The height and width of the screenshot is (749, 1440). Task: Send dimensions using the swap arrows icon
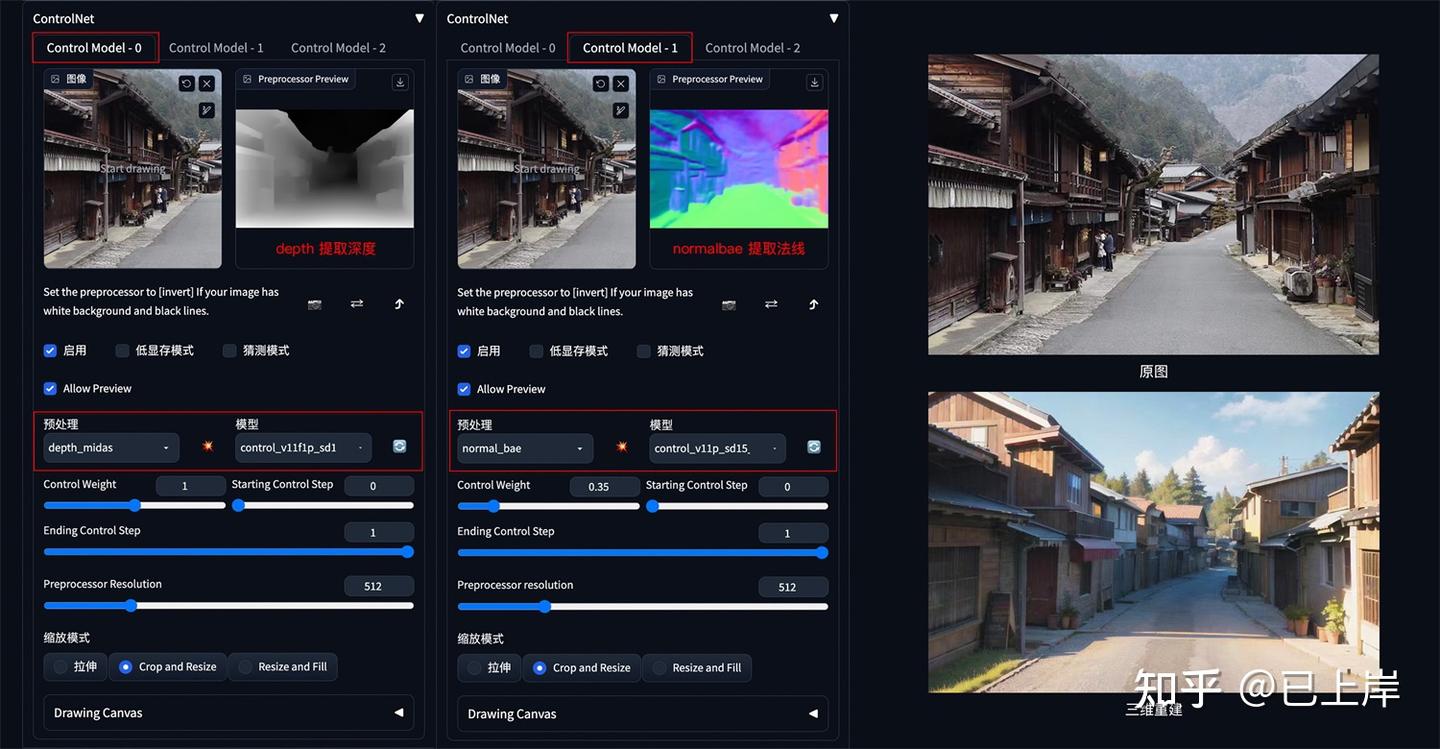[x=356, y=304]
